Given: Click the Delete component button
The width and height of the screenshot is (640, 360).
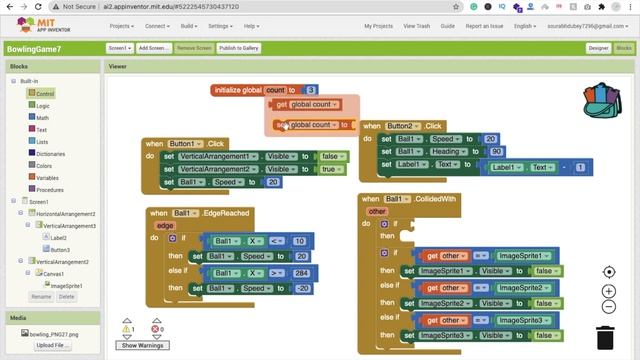Looking at the screenshot, I should click(x=67, y=297).
